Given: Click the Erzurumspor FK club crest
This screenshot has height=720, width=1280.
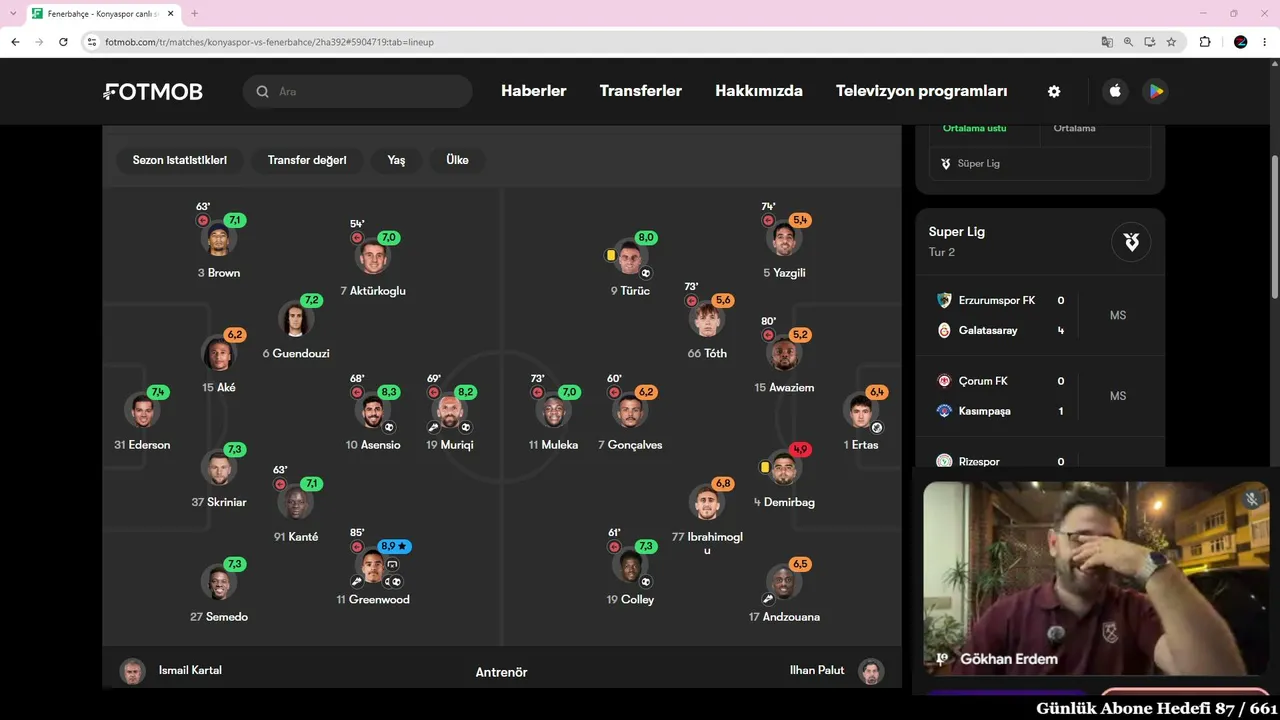Looking at the screenshot, I should pyautogui.click(x=944, y=300).
